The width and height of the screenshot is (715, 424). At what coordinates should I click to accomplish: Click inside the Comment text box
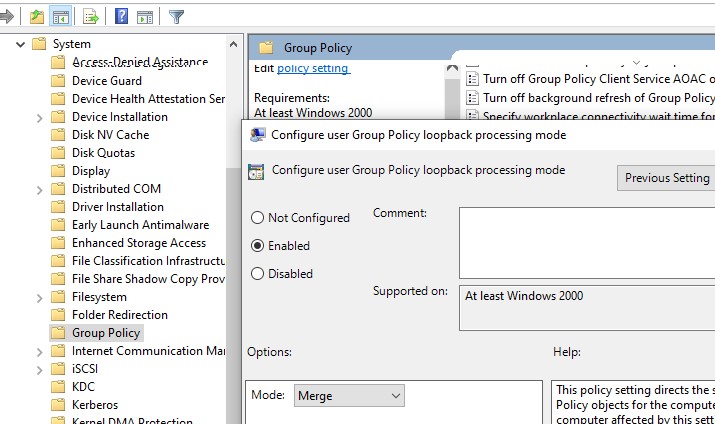[586, 242]
